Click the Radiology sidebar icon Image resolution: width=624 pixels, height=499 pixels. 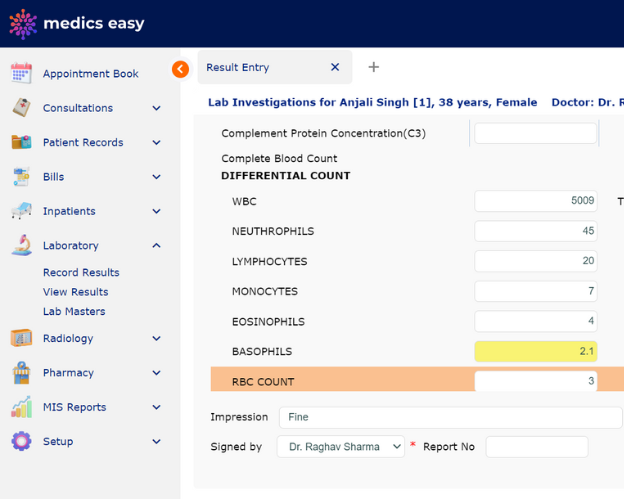pyautogui.click(x=21, y=338)
